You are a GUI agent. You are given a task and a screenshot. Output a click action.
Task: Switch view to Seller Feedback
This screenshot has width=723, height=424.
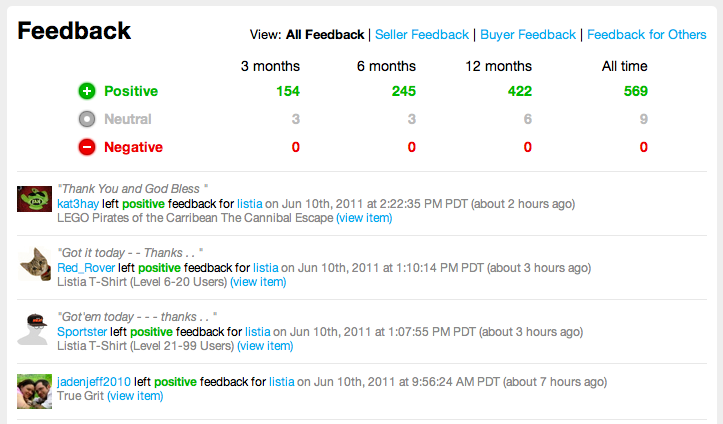point(422,35)
